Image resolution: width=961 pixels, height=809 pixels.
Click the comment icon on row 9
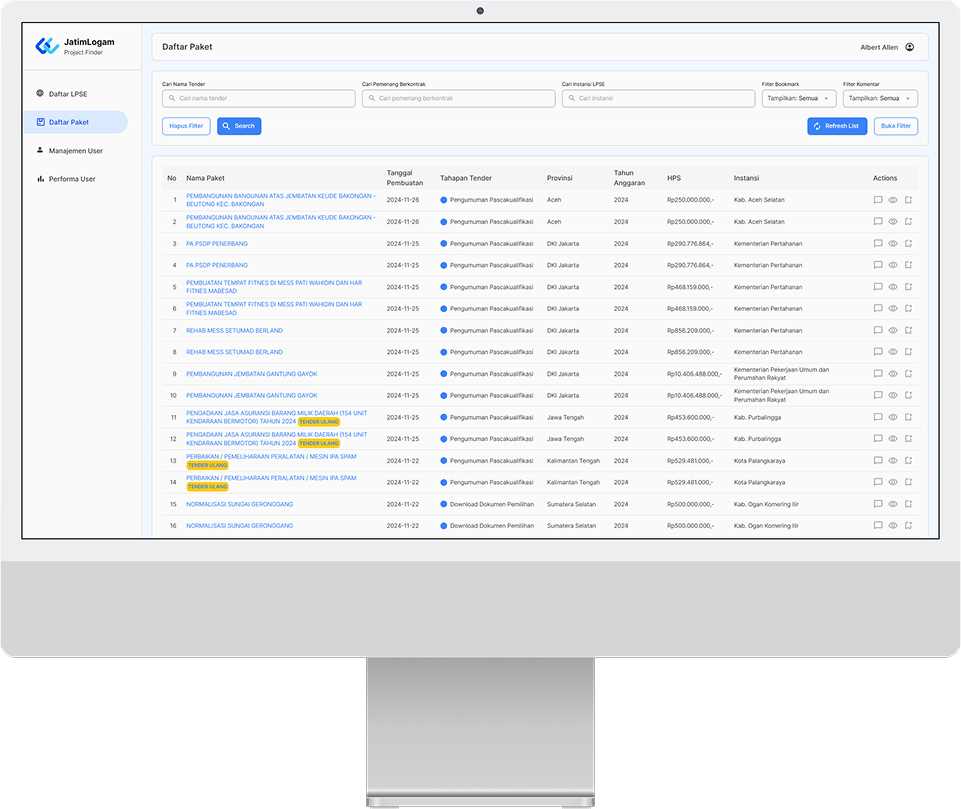point(878,374)
